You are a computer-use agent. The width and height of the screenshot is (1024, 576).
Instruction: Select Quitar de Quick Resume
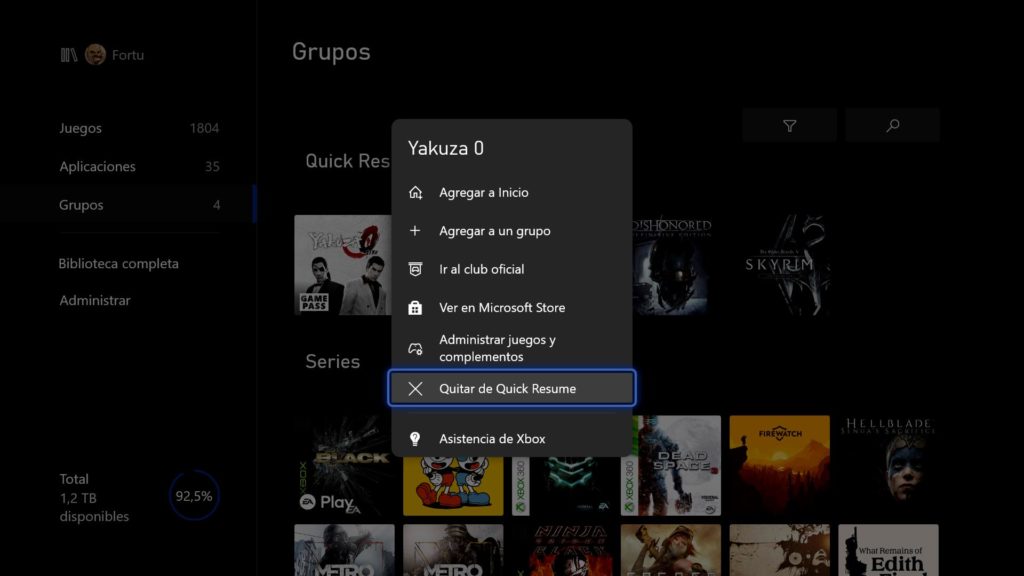point(511,389)
